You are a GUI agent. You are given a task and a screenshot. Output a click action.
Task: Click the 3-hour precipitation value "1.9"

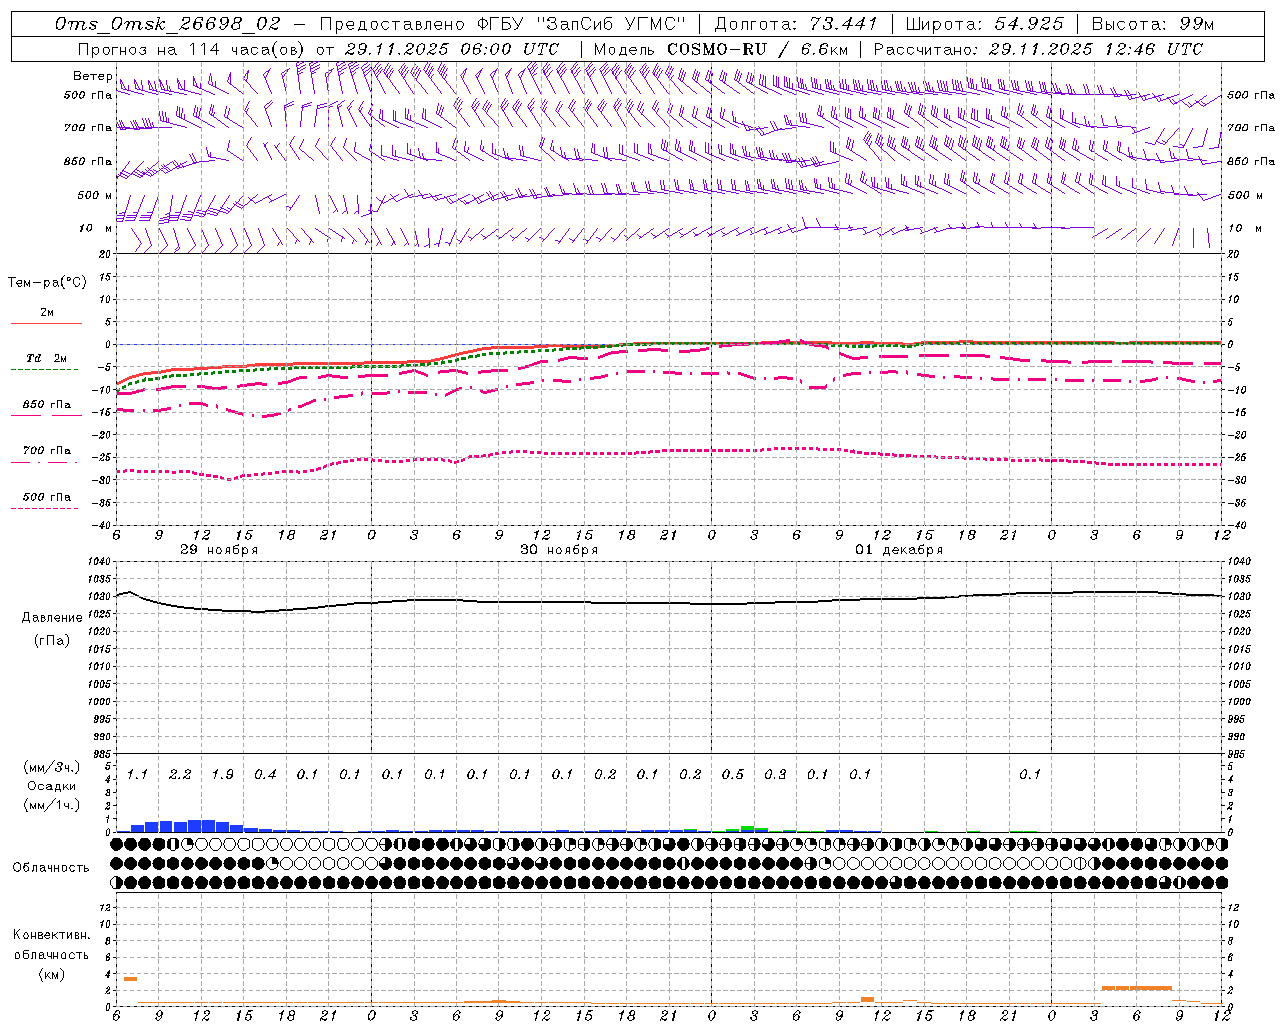click(x=222, y=775)
